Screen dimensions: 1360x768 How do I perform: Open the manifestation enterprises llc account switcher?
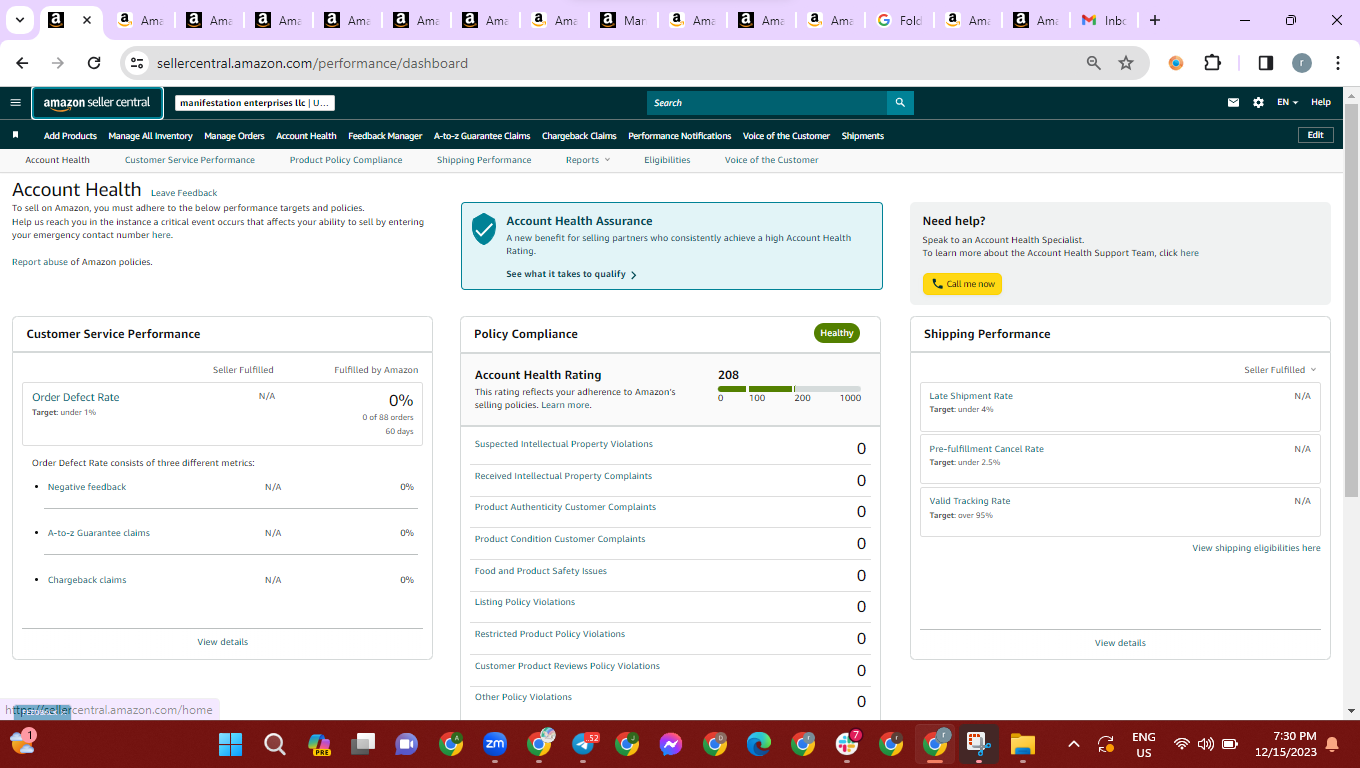[x=255, y=102]
